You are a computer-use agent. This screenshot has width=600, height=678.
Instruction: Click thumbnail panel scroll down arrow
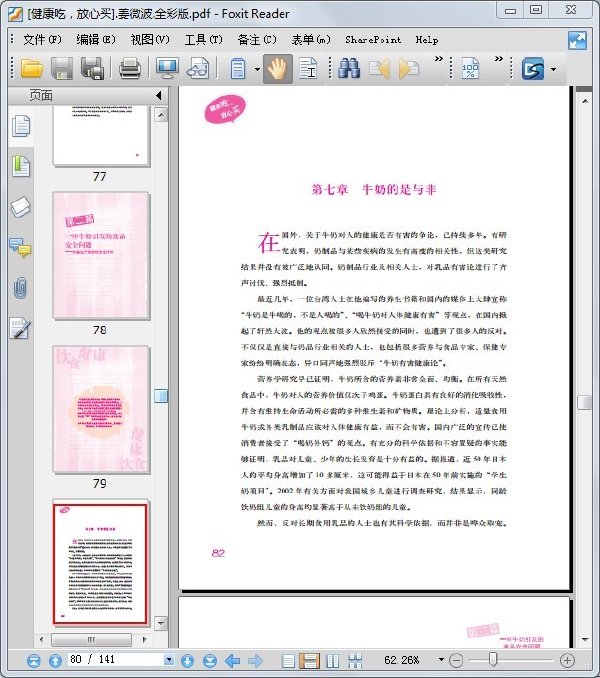161,623
